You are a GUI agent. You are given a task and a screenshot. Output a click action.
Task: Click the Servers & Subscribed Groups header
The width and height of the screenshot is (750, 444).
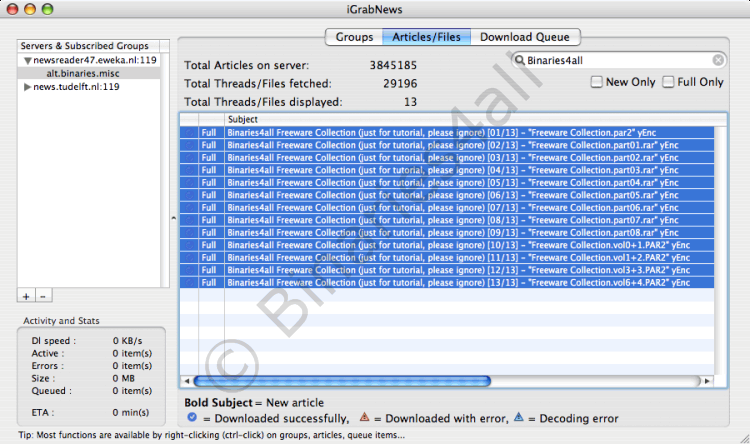88,46
